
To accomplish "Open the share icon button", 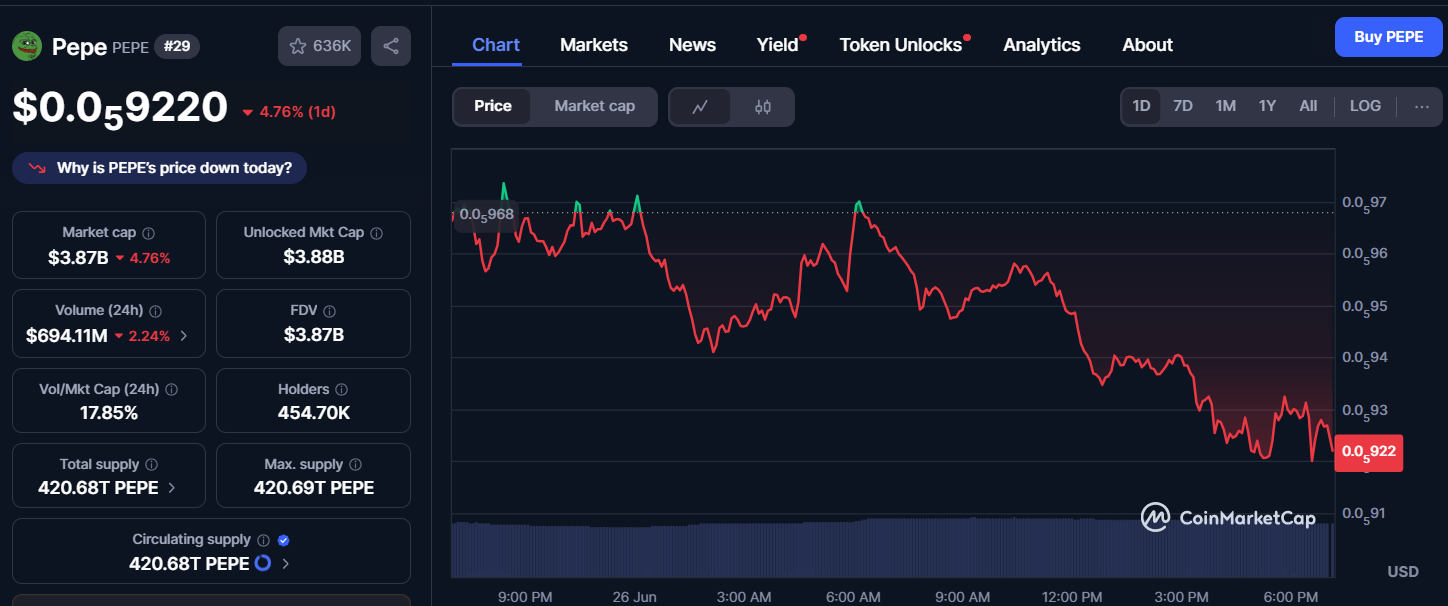I will [391, 46].
